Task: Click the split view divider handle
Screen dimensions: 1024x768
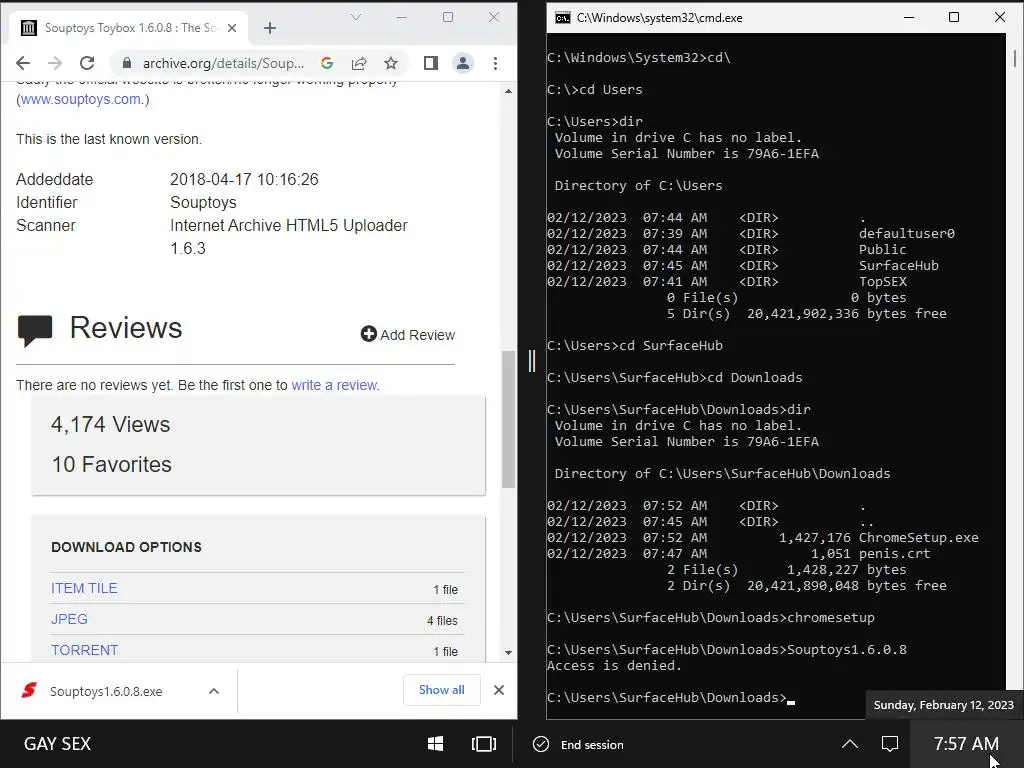Action: tap(532, 360)
